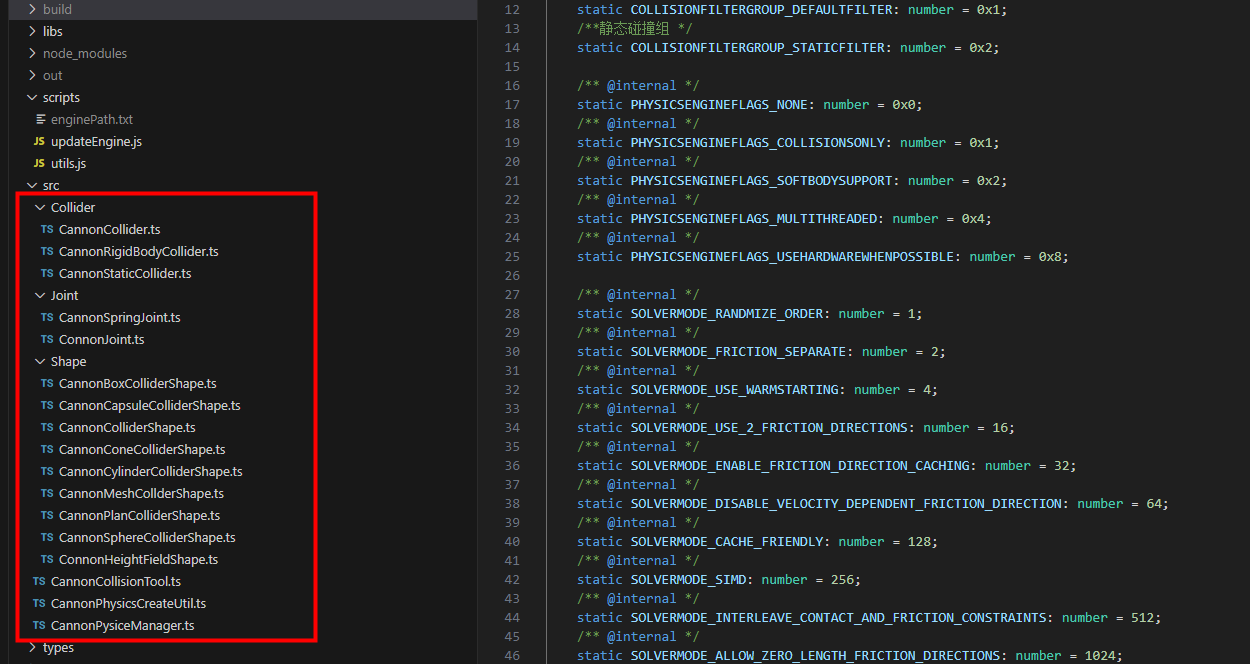The width and height of the screenshot is (1250, 664).
Task: Expand the types folder
Action: 32,648
